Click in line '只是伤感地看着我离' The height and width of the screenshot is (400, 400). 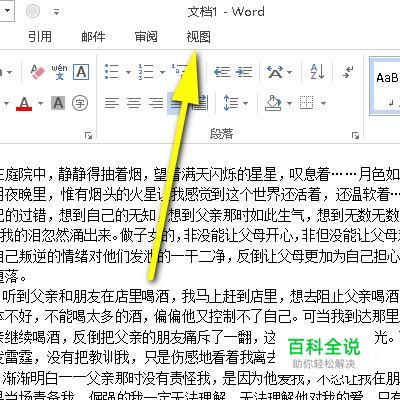(x=138, y=357)
